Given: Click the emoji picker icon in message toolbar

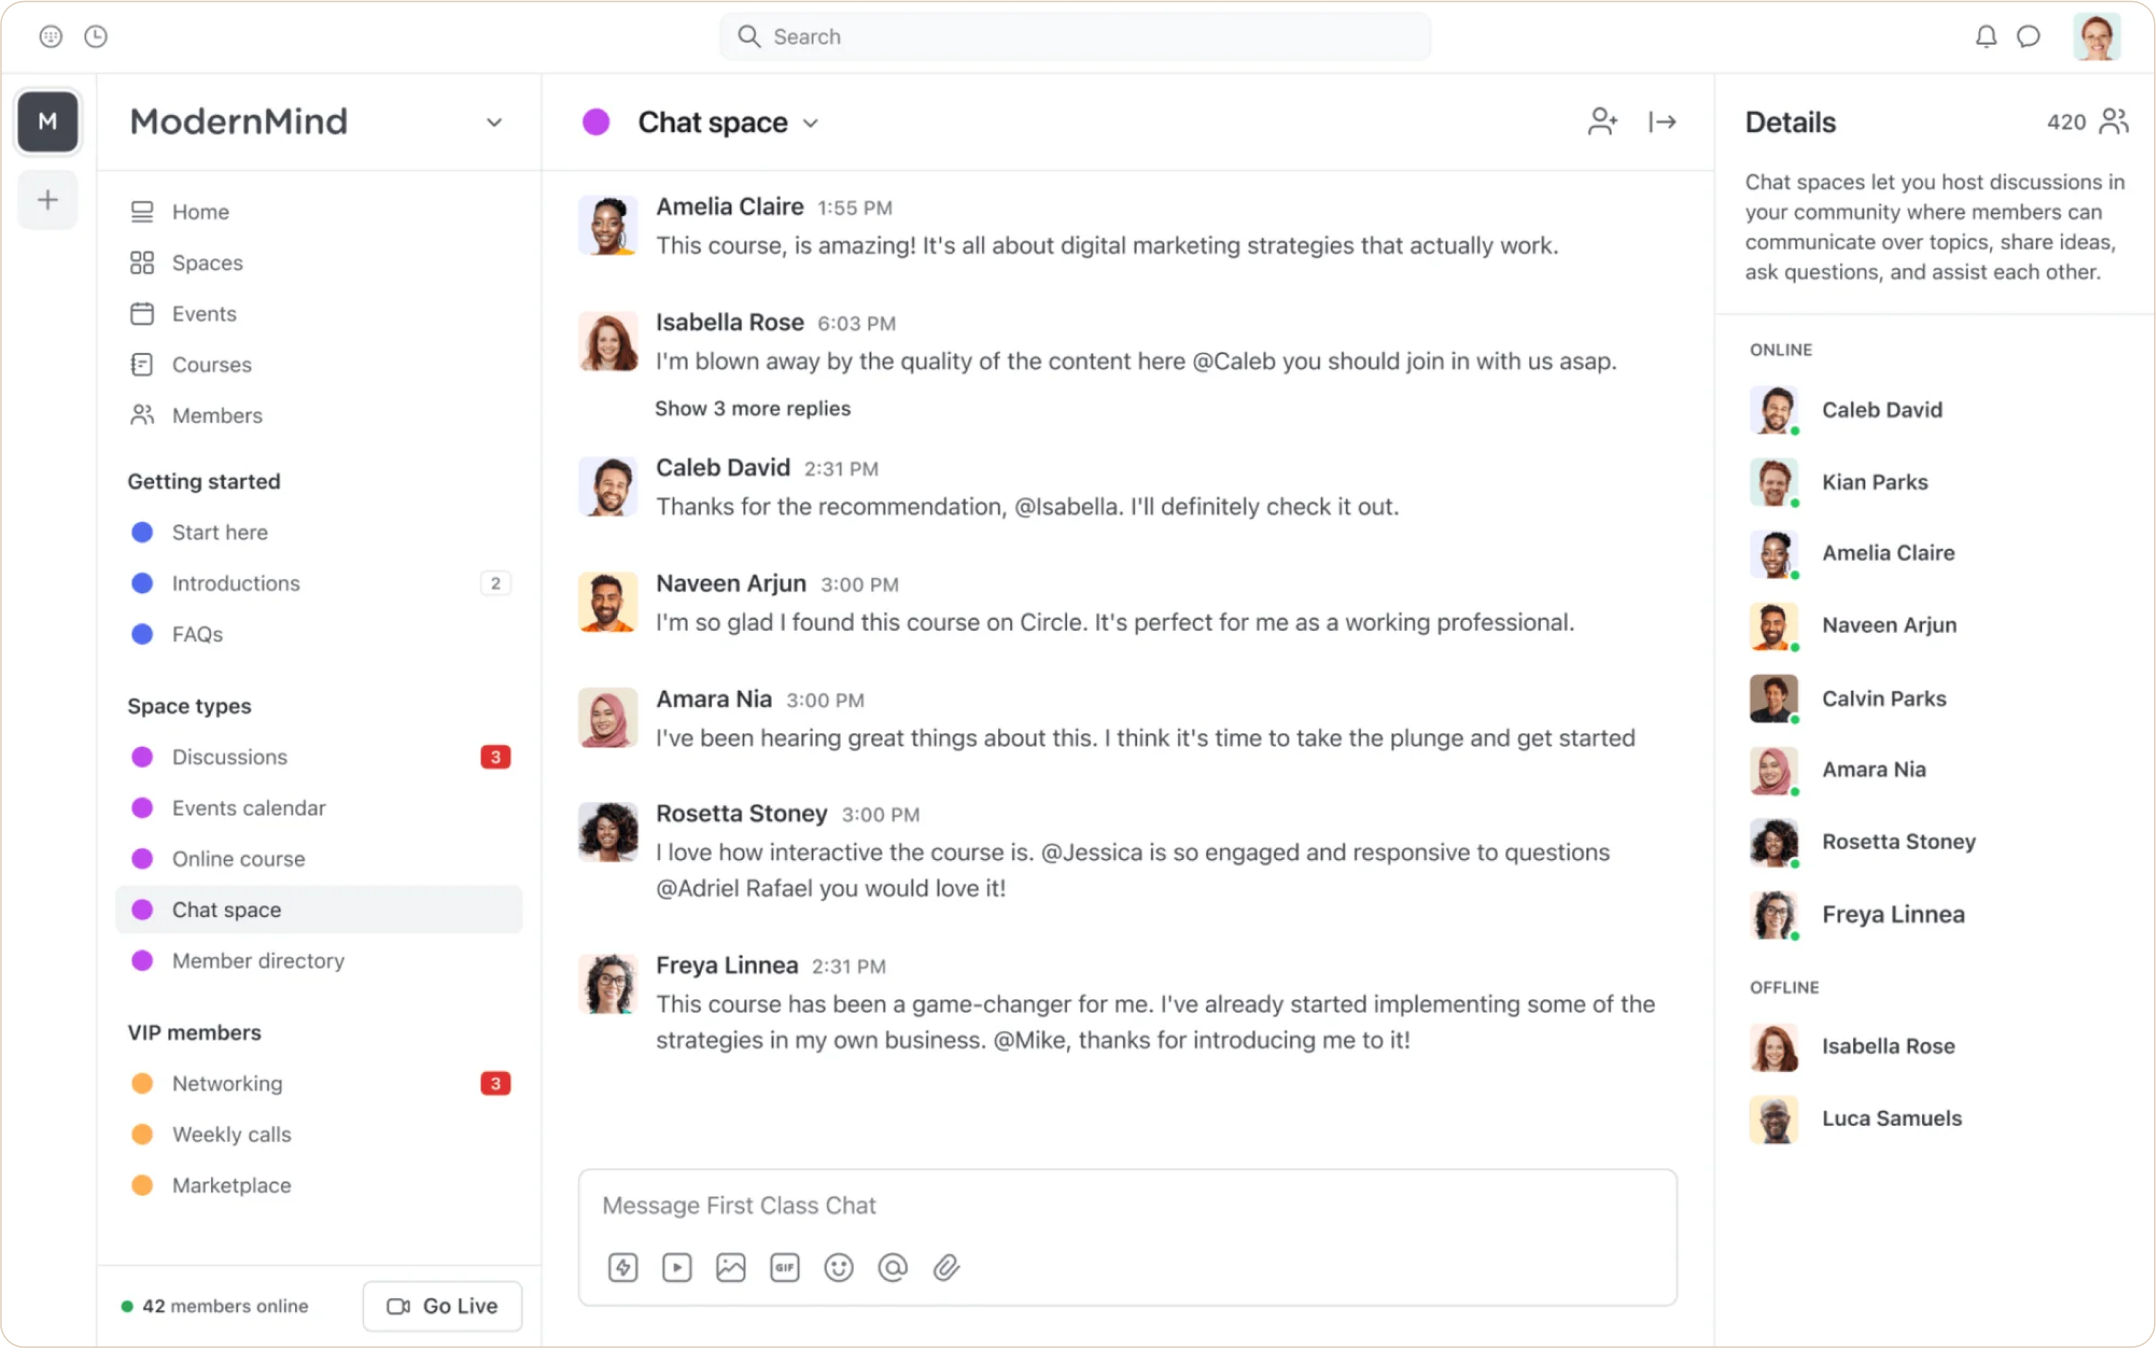Looking at the screenshot, I should (838, 1267).
